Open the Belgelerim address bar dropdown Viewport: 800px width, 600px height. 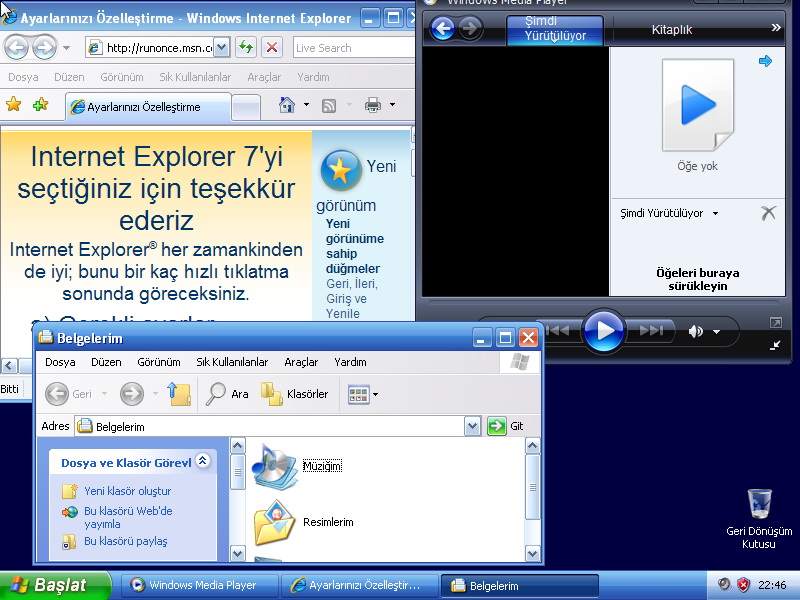pos(472,426)
